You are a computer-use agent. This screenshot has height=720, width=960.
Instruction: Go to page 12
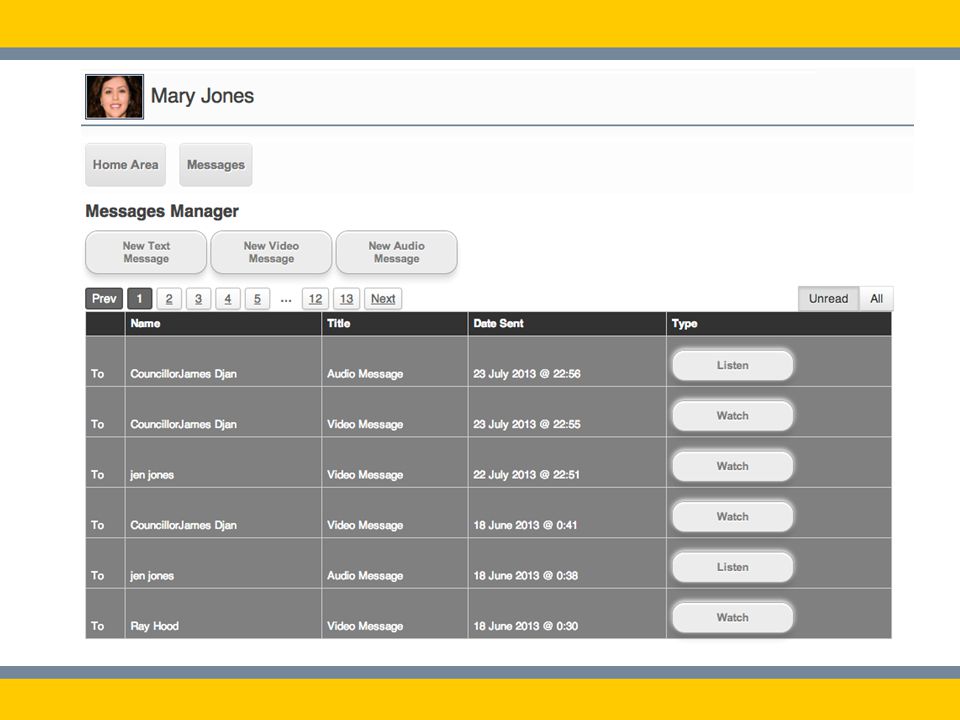[315, 299]
